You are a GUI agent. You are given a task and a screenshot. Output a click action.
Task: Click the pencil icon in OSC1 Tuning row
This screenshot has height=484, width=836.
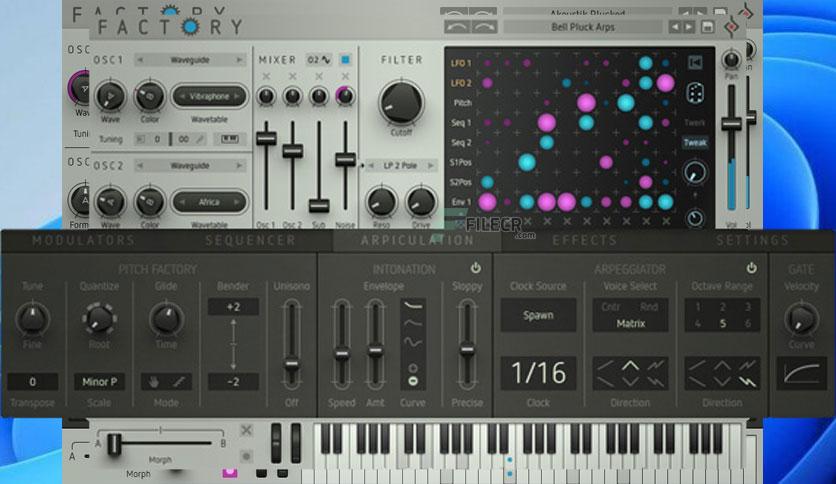pos(200,139)
